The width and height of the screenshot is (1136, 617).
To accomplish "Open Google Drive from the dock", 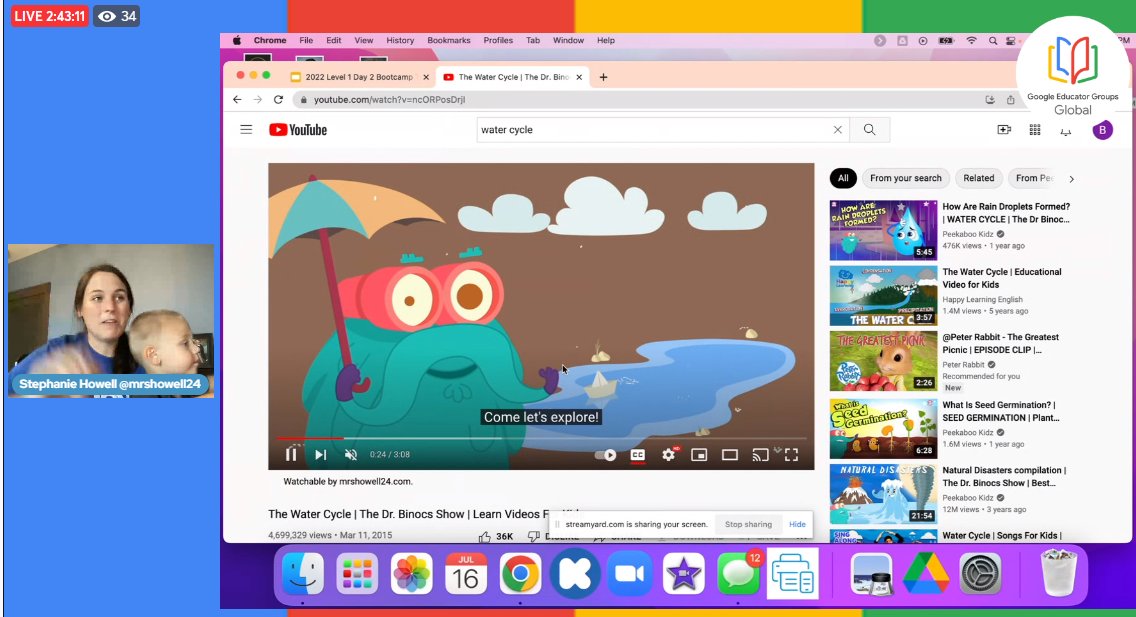I will point(926,574).
